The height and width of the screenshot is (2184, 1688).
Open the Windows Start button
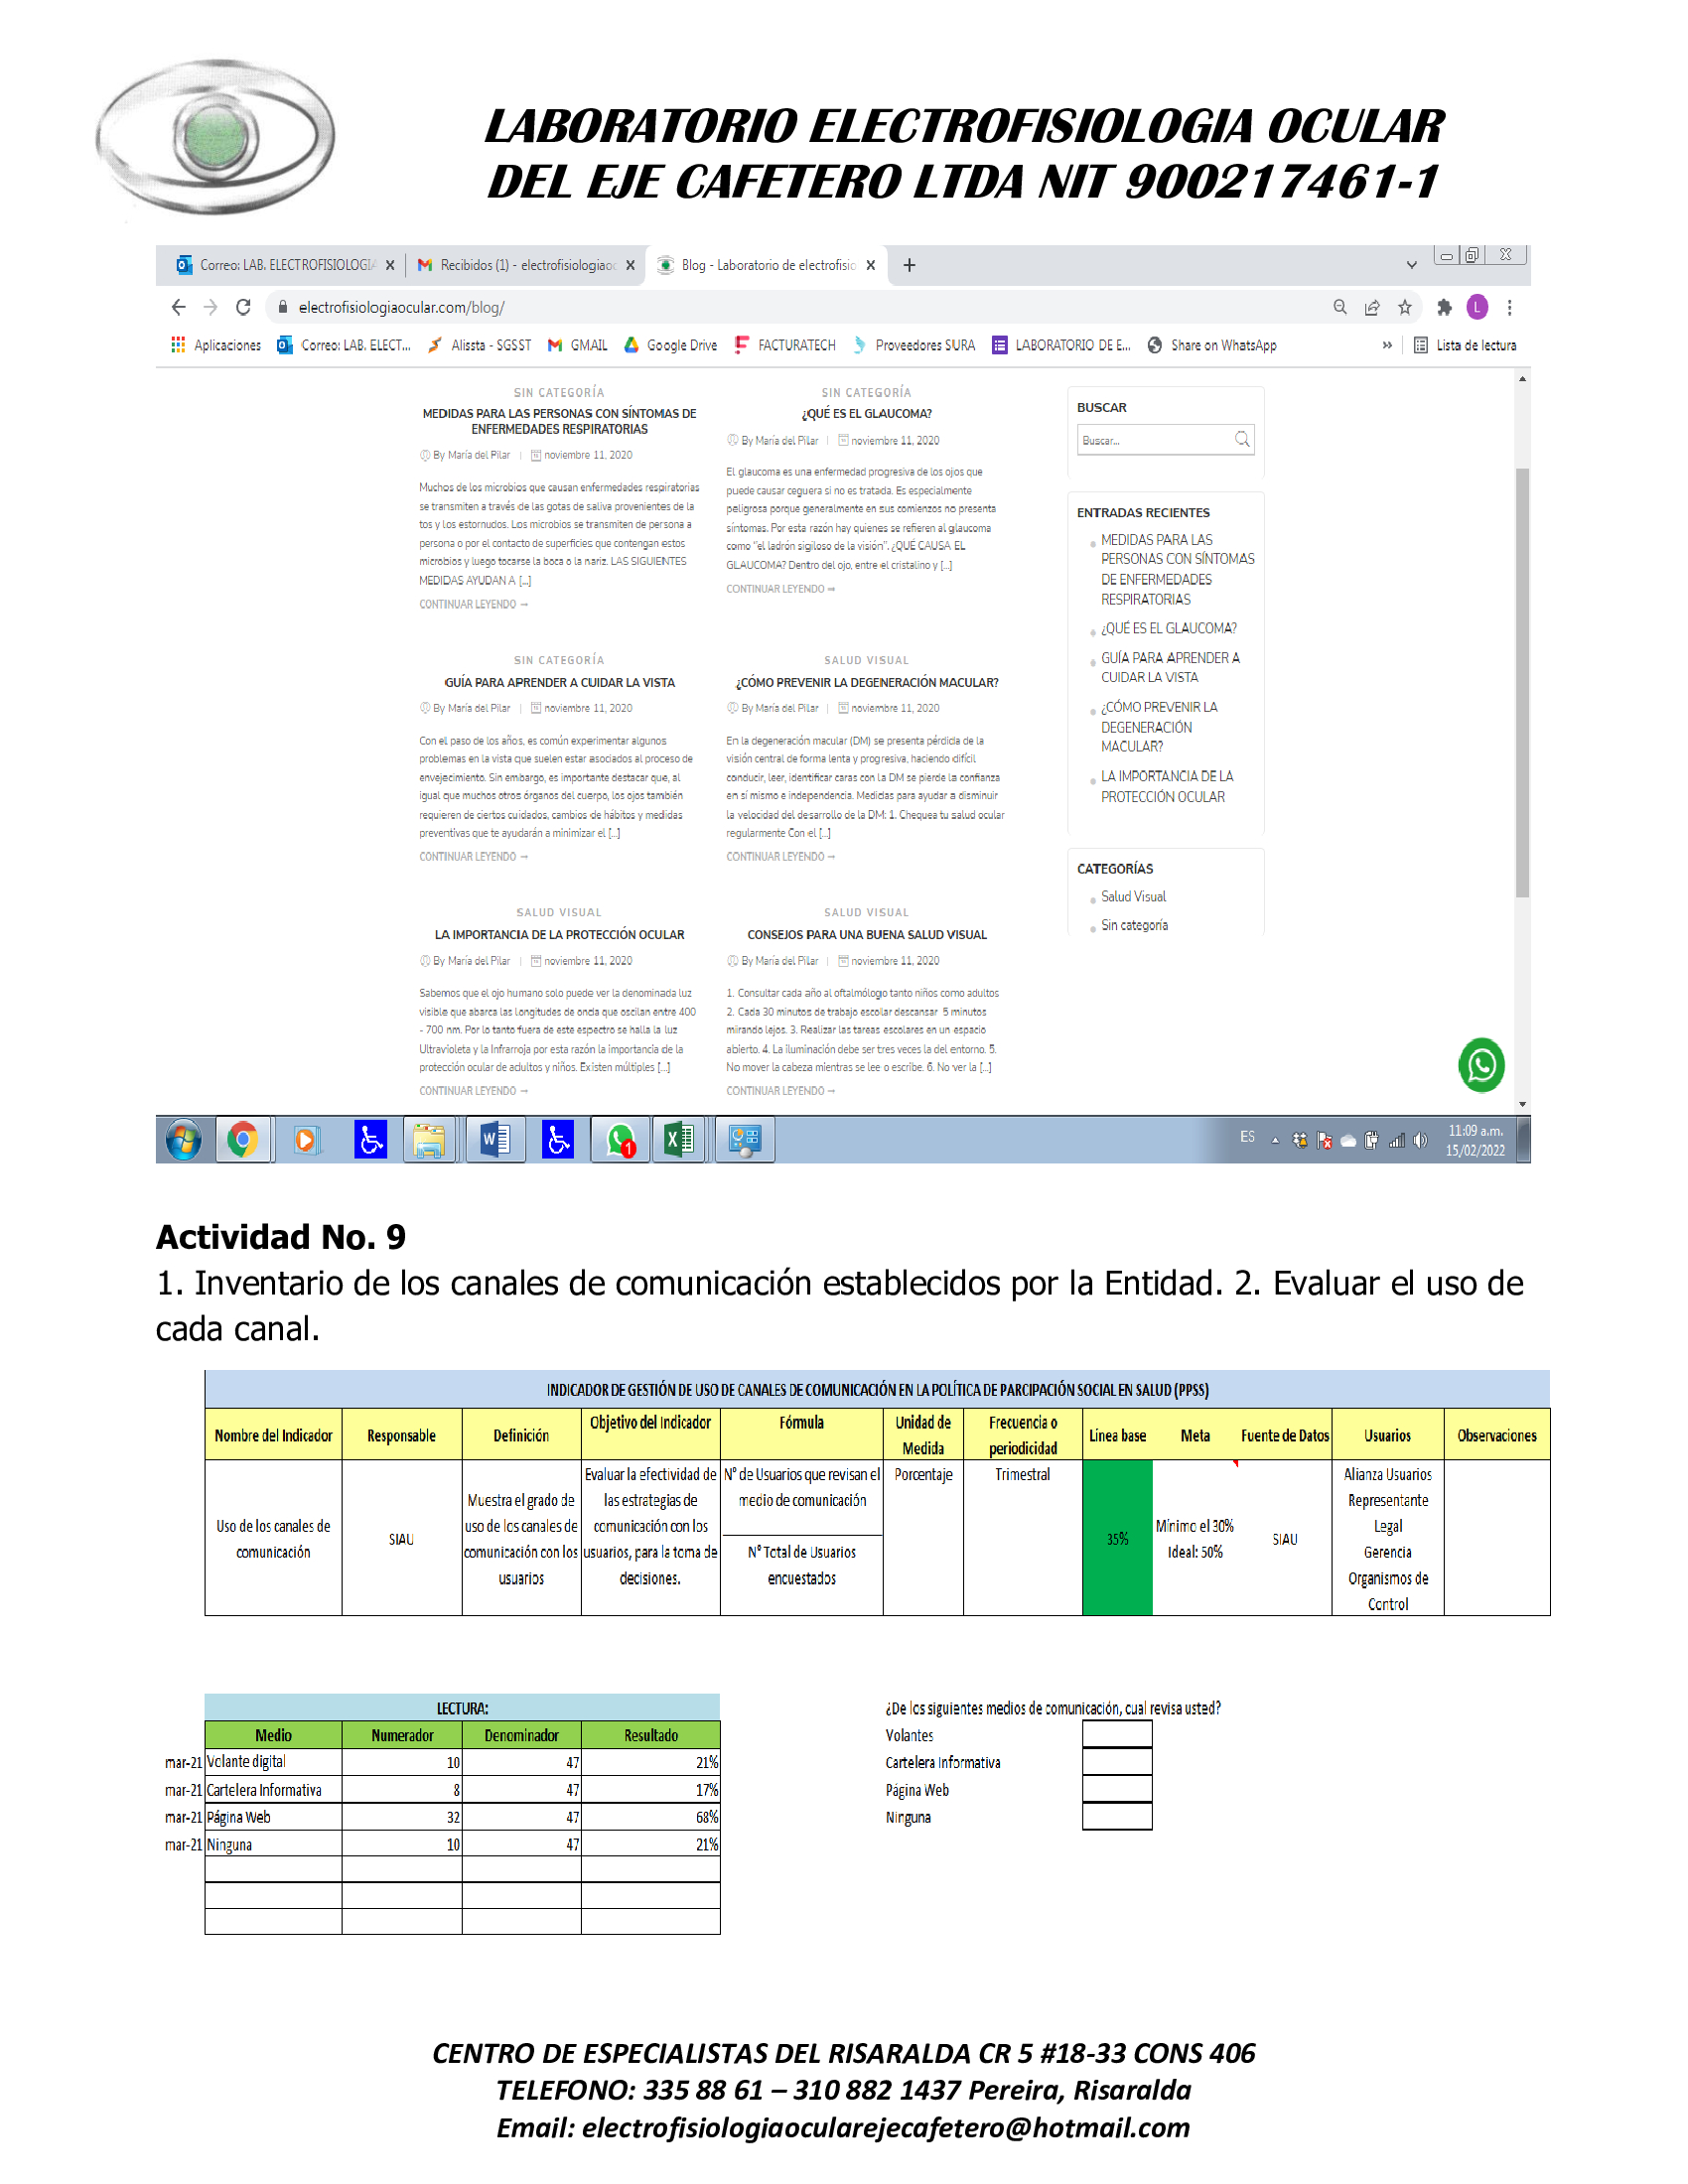click(183, 1140)
